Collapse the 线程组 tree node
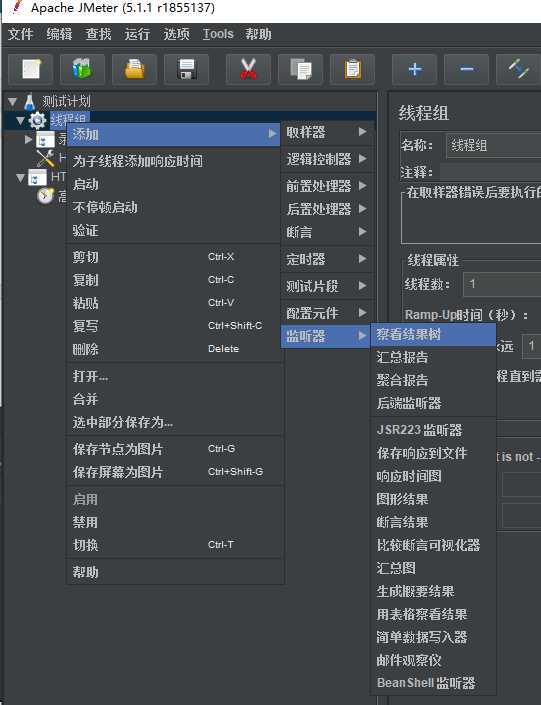 20,120
